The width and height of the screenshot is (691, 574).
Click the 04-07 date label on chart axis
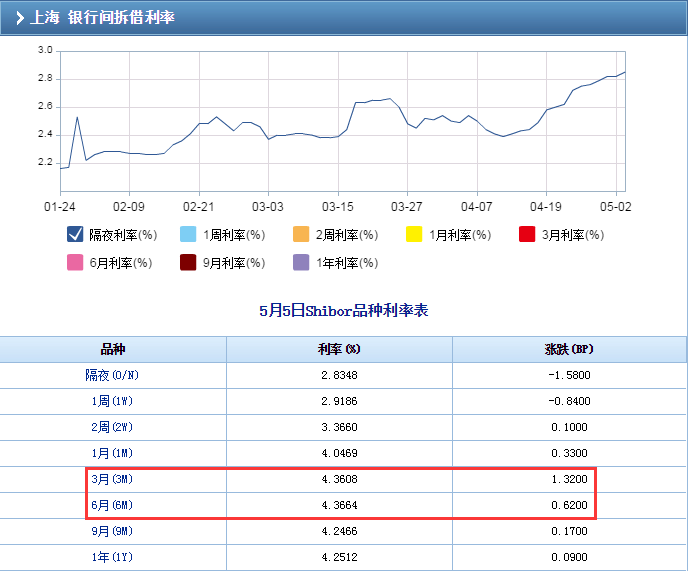[476, 207]
